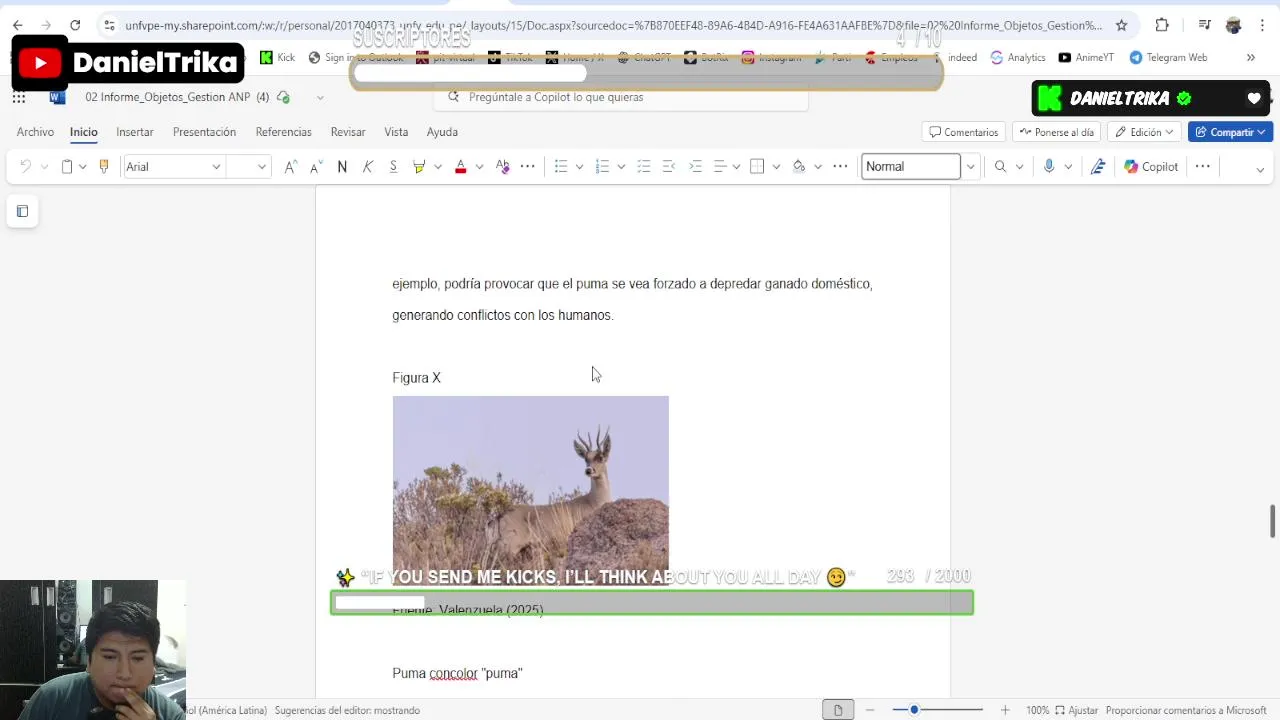Toggle bold (N) formatting

[342, 167]
